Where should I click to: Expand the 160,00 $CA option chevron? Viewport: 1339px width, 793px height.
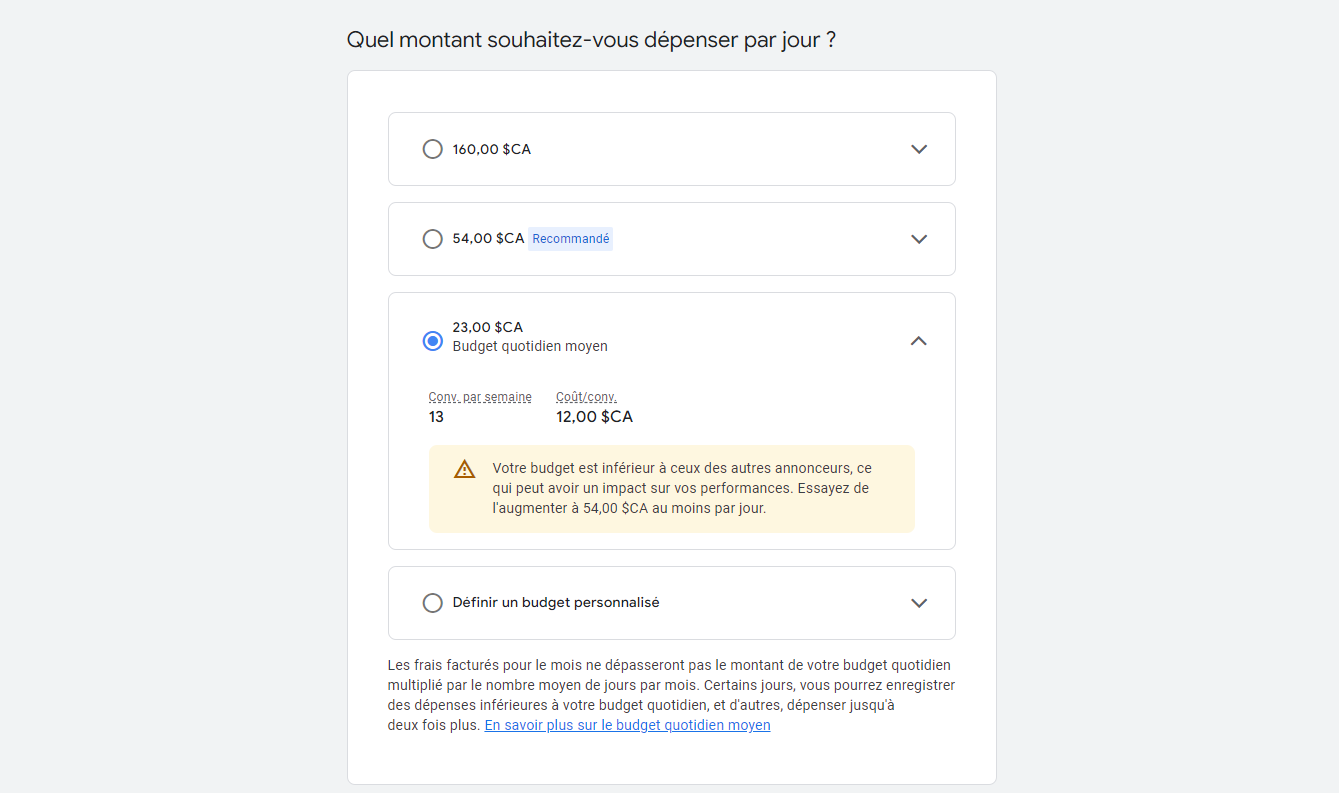click(x=919, y=149)
